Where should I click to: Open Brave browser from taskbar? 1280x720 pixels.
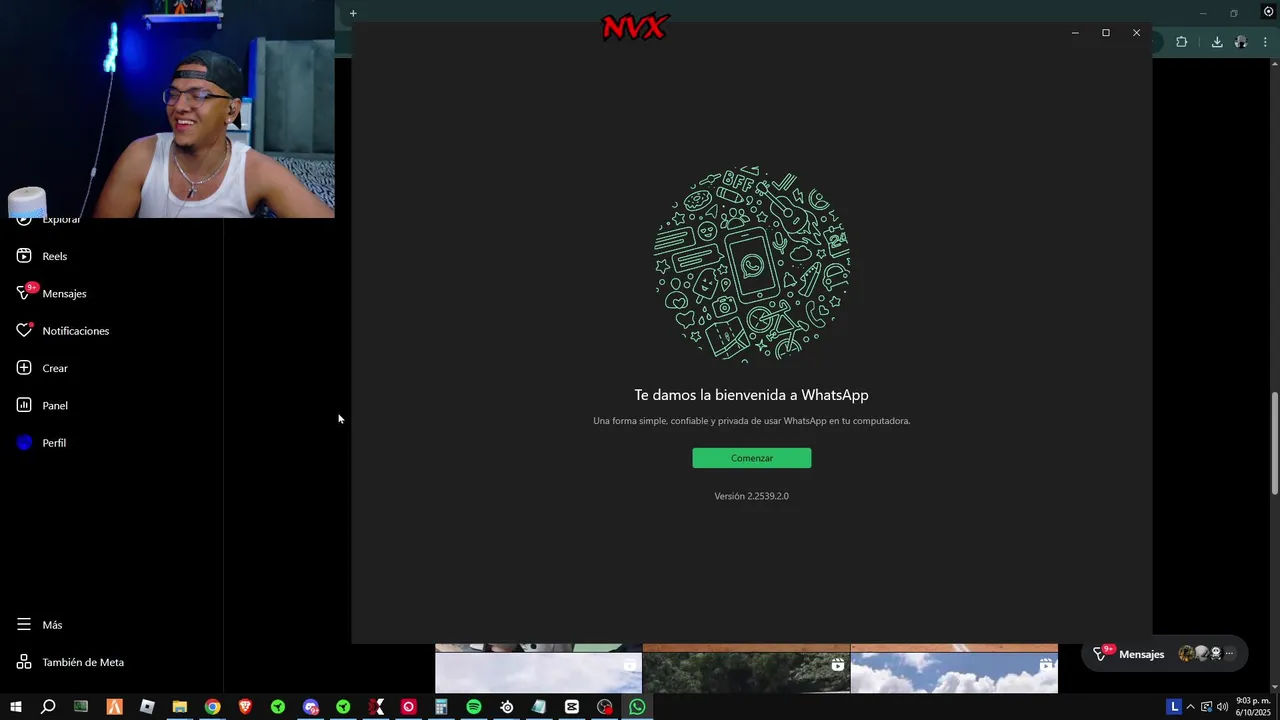(245, 707)
